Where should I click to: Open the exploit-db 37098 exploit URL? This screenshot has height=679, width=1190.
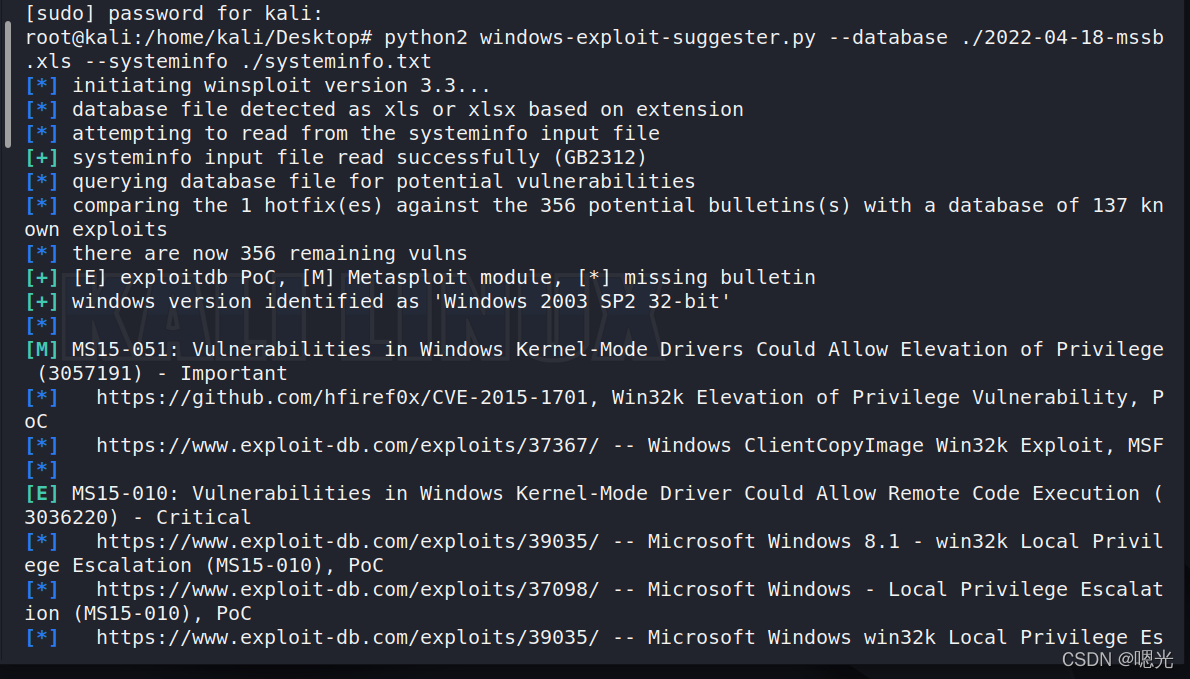point(347,589)
